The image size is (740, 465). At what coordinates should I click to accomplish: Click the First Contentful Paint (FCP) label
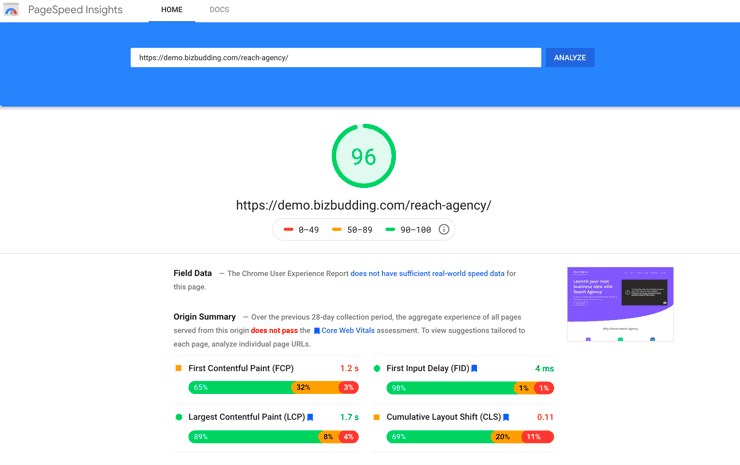tap(241, 368)
